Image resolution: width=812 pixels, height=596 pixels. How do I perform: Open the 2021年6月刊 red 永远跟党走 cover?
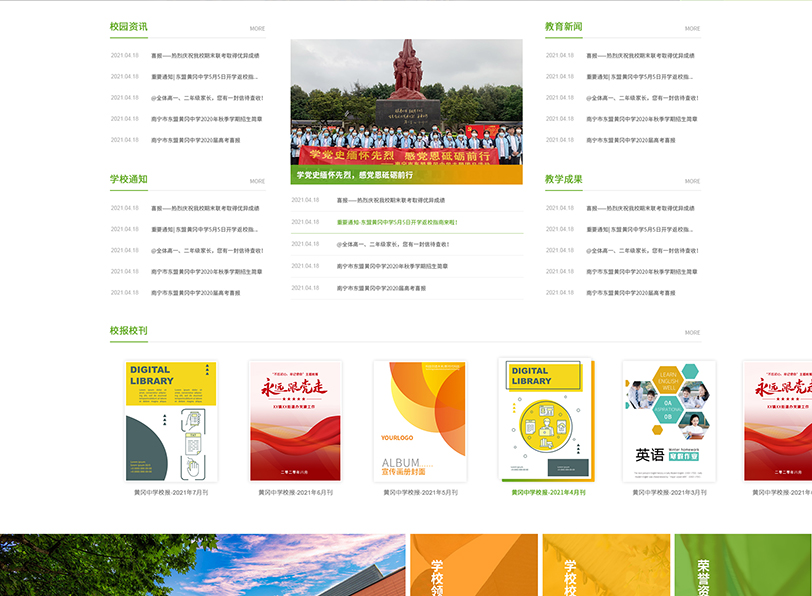(296, 421)
